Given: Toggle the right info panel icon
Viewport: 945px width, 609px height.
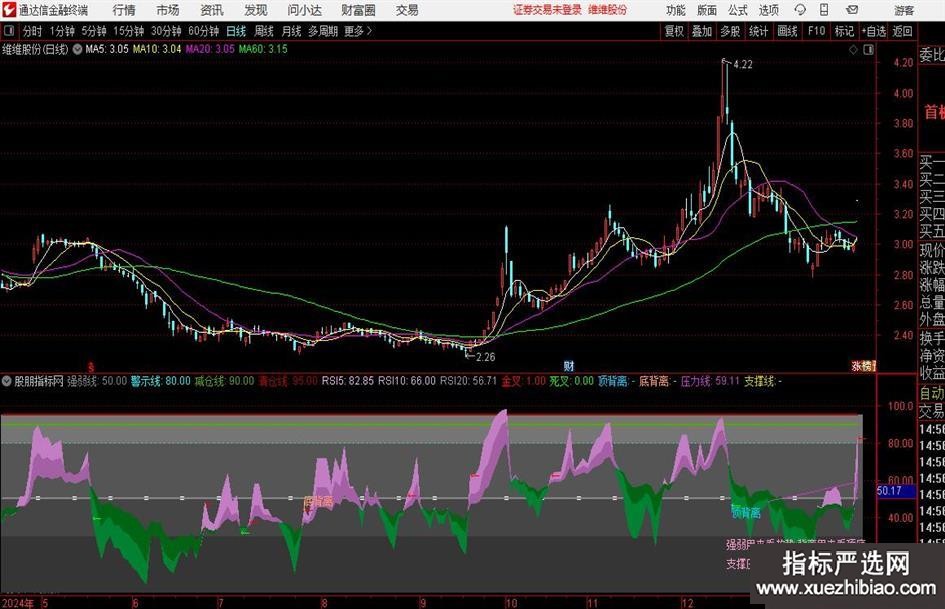Looking at the screenshot, I should click(x=868, y=50).
